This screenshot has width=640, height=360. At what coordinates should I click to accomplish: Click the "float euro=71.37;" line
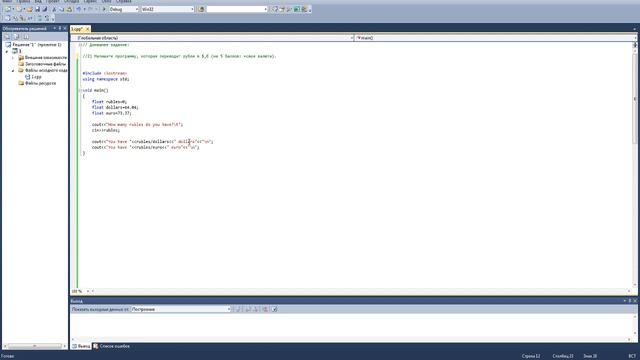click(x=112, y=113)
